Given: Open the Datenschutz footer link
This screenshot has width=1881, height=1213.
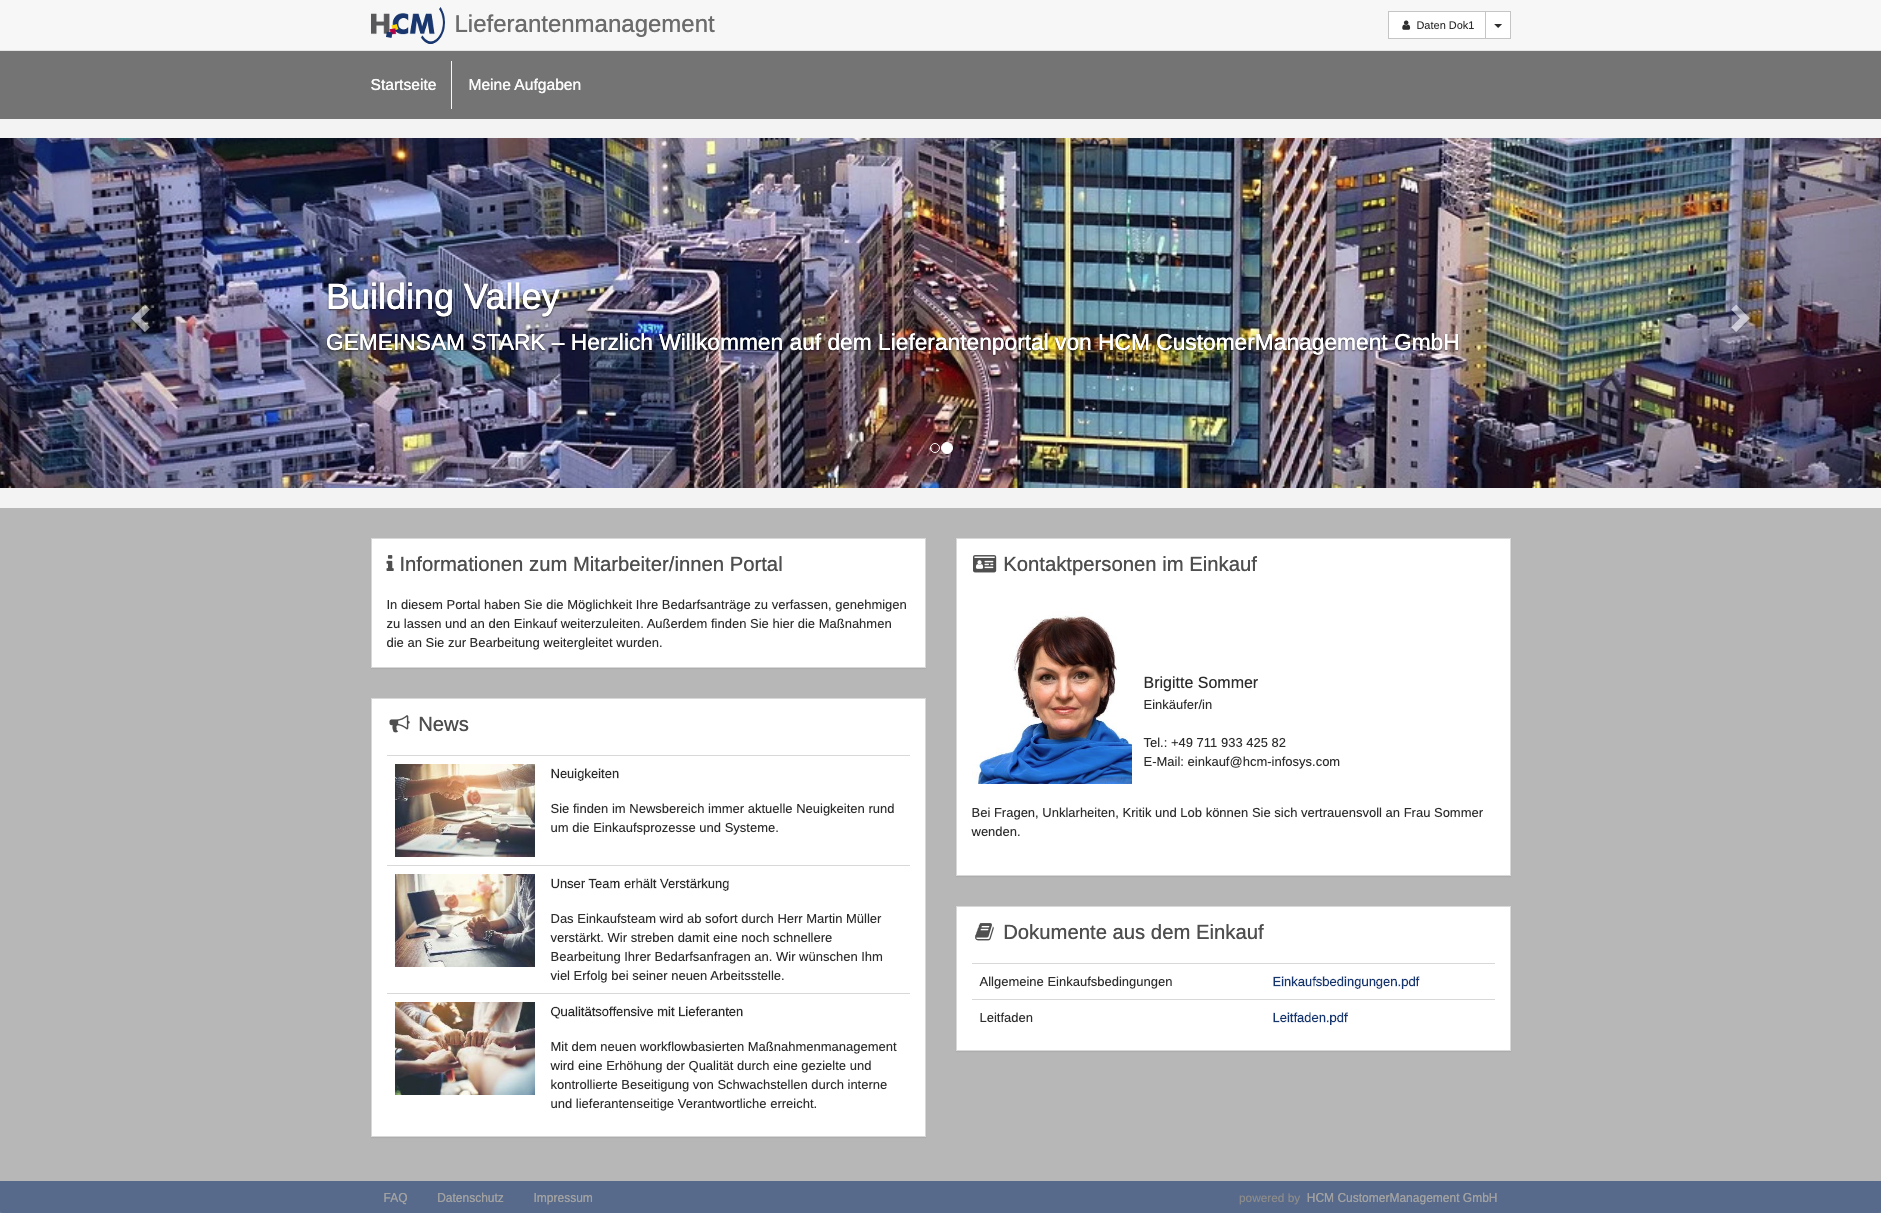Looking at the screenshot, I should pyautogui.click(x=470, y=1198).
